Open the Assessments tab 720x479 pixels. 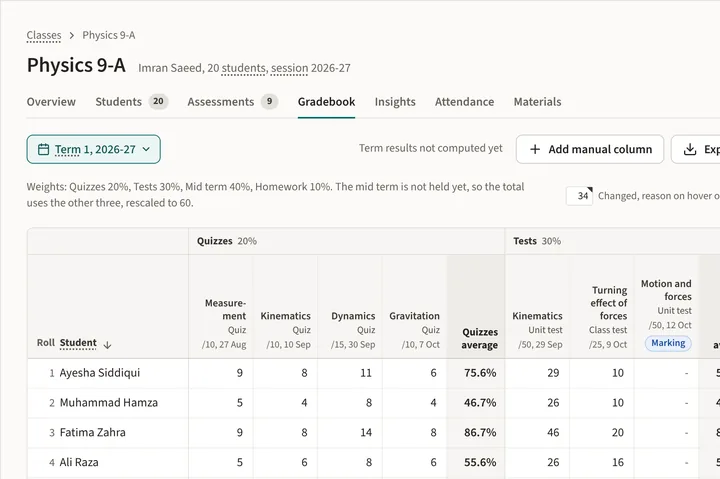pyautogui.click(x=232, y=102)
